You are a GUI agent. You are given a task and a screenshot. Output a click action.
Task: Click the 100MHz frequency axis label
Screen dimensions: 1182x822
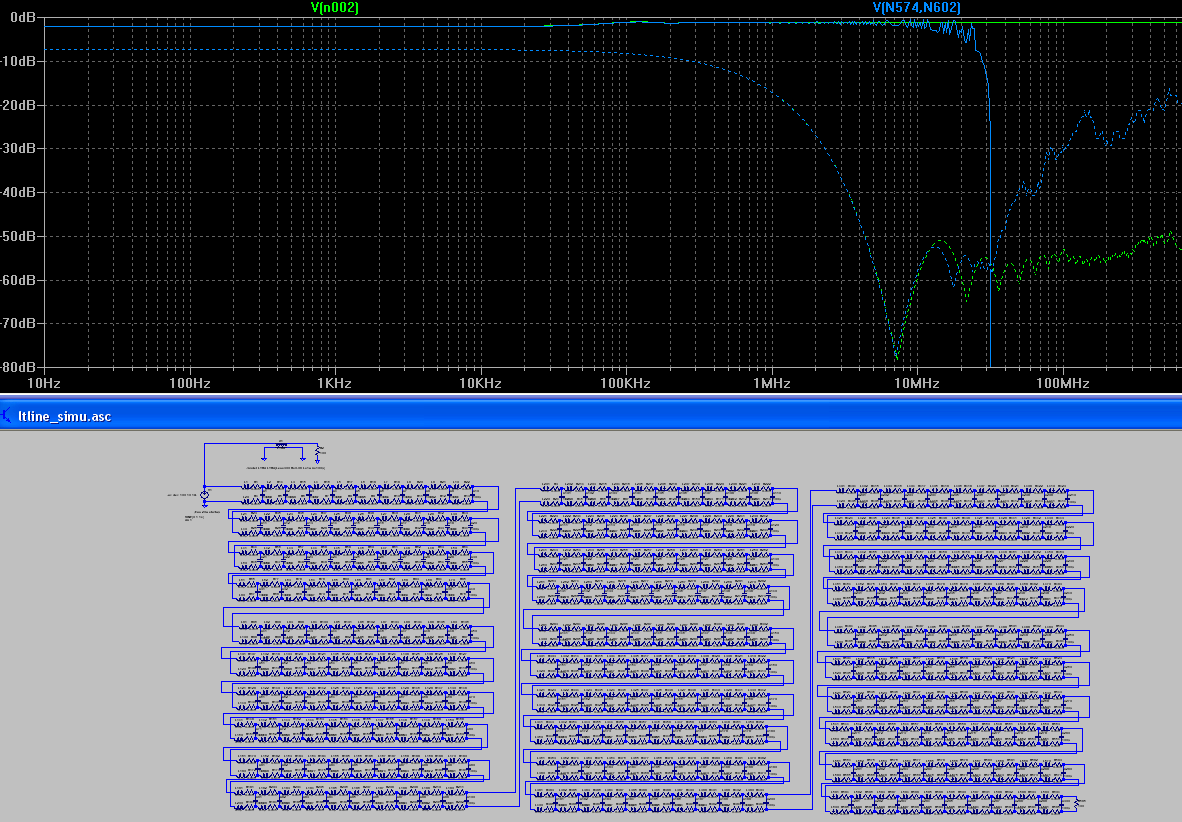coord(1063,383)
